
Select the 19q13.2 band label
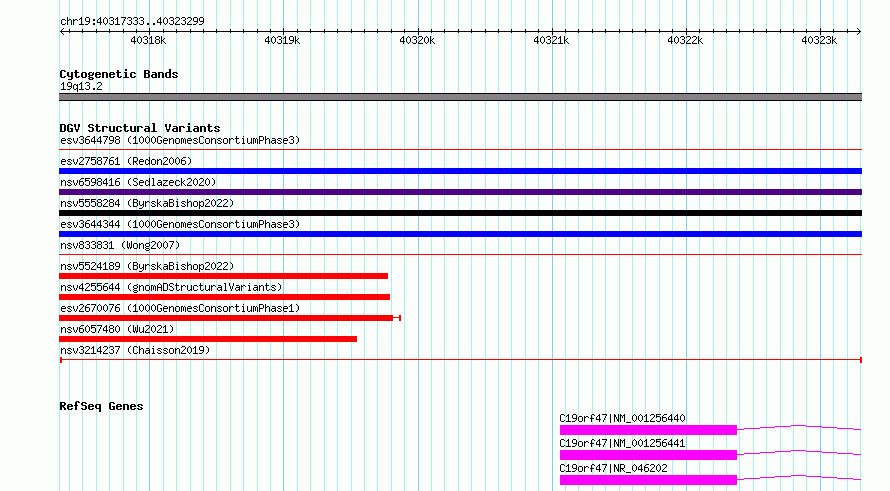81,86
